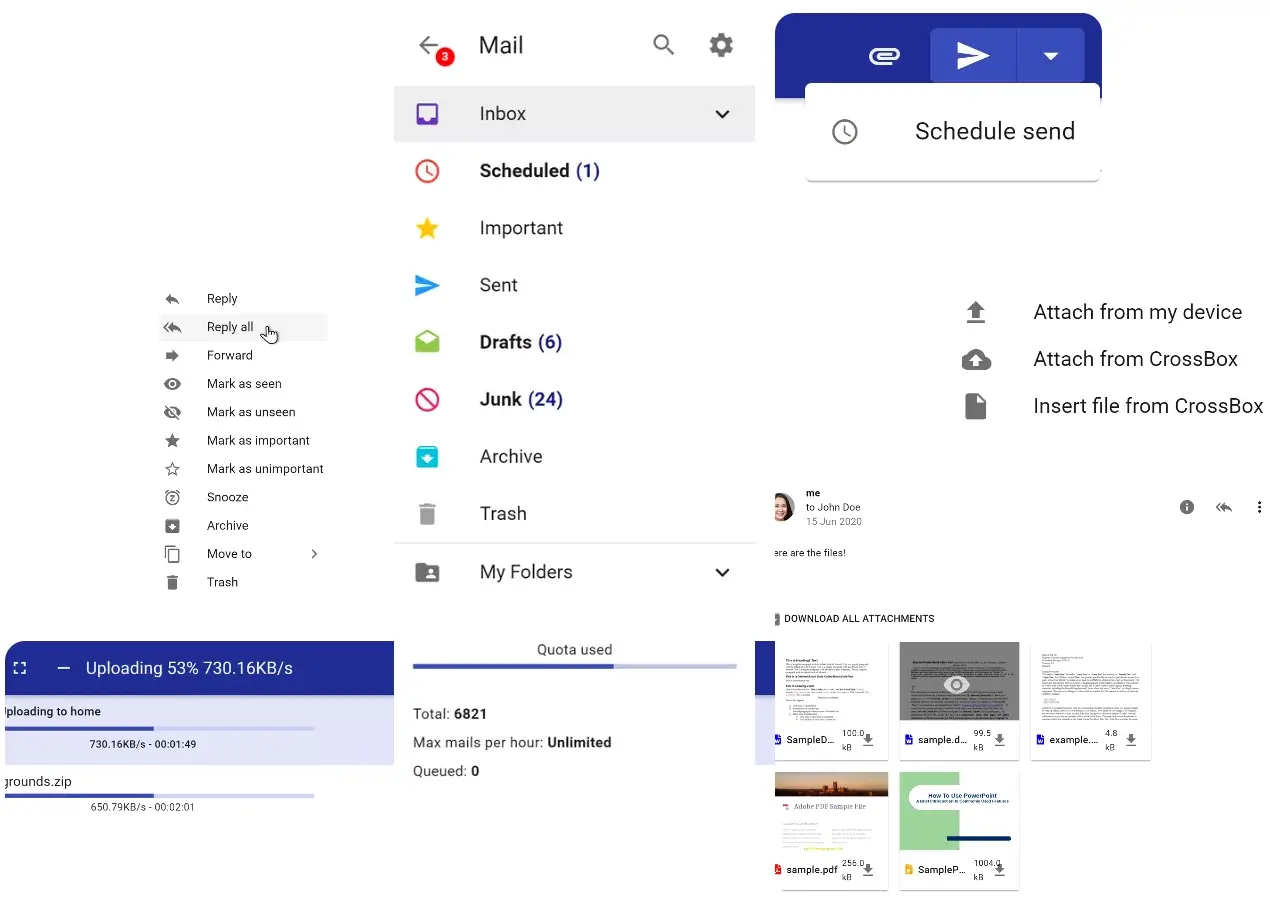1270x900 pixels.
Task: Open mail search magnifier icon
Action: [x=664, y=45]
